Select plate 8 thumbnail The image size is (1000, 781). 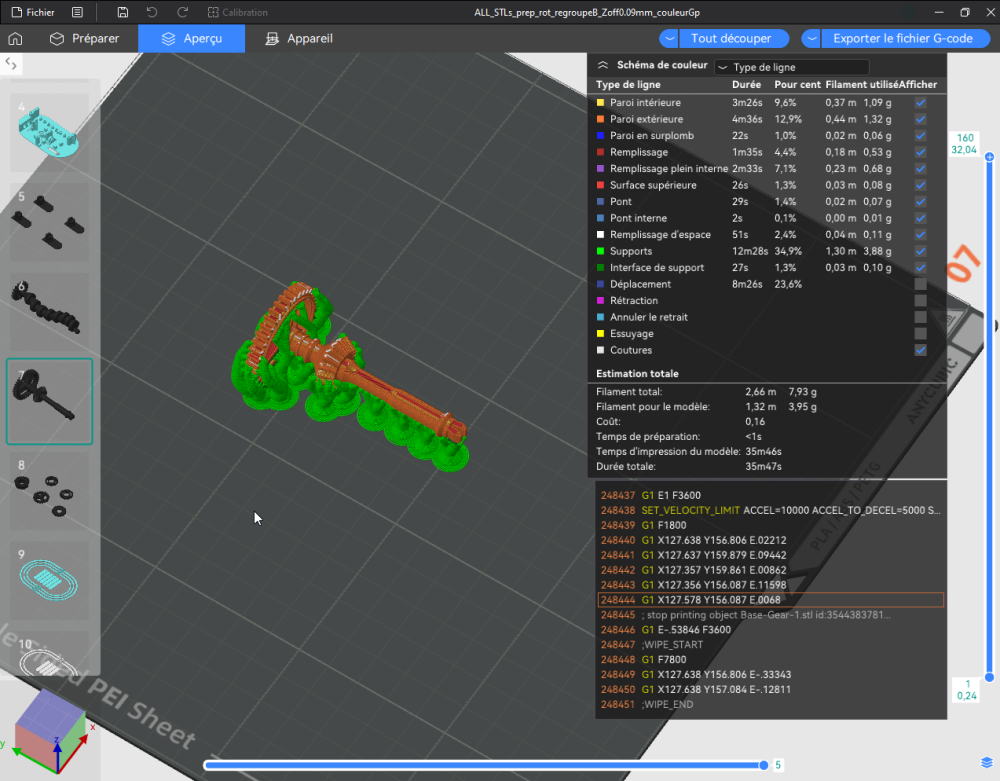click(x=49, y=492)
